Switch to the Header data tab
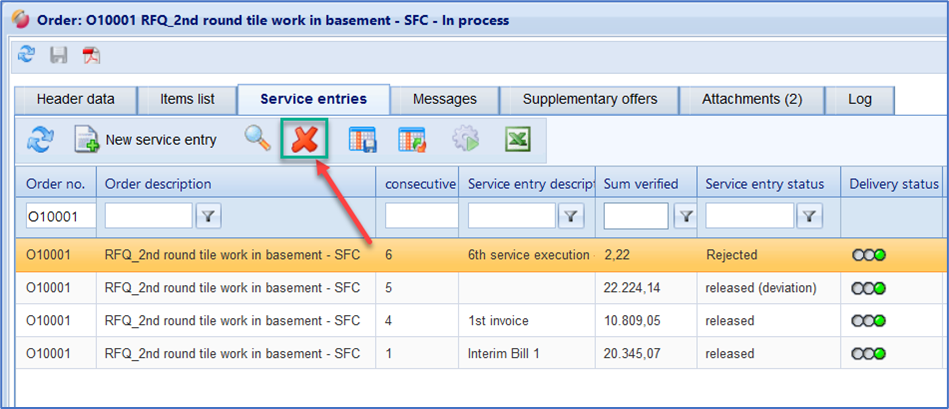This screenshot has height=409, width=949. click(75, 99)
